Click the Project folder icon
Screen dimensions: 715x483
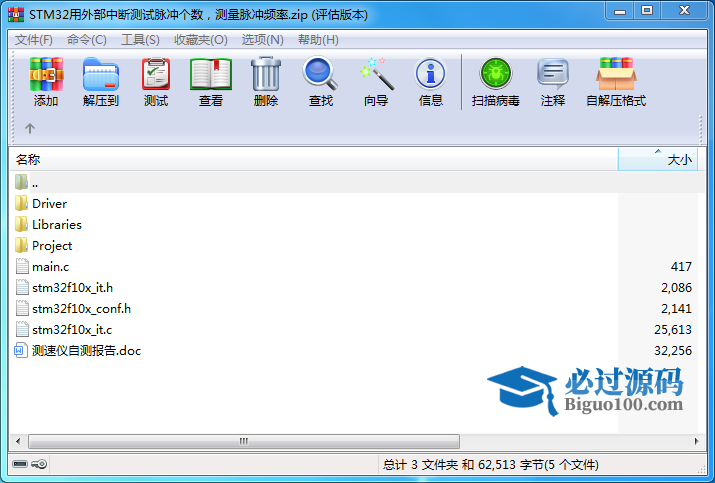[x=21, y=245]
